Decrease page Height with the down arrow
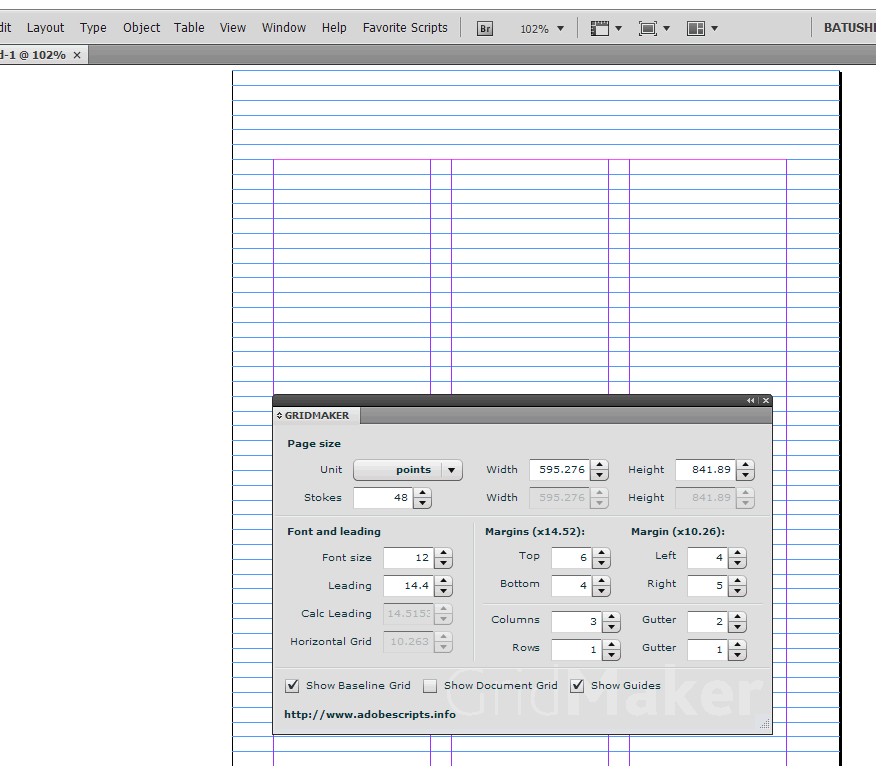The image size is (876, 766). [x=745, y=475]
